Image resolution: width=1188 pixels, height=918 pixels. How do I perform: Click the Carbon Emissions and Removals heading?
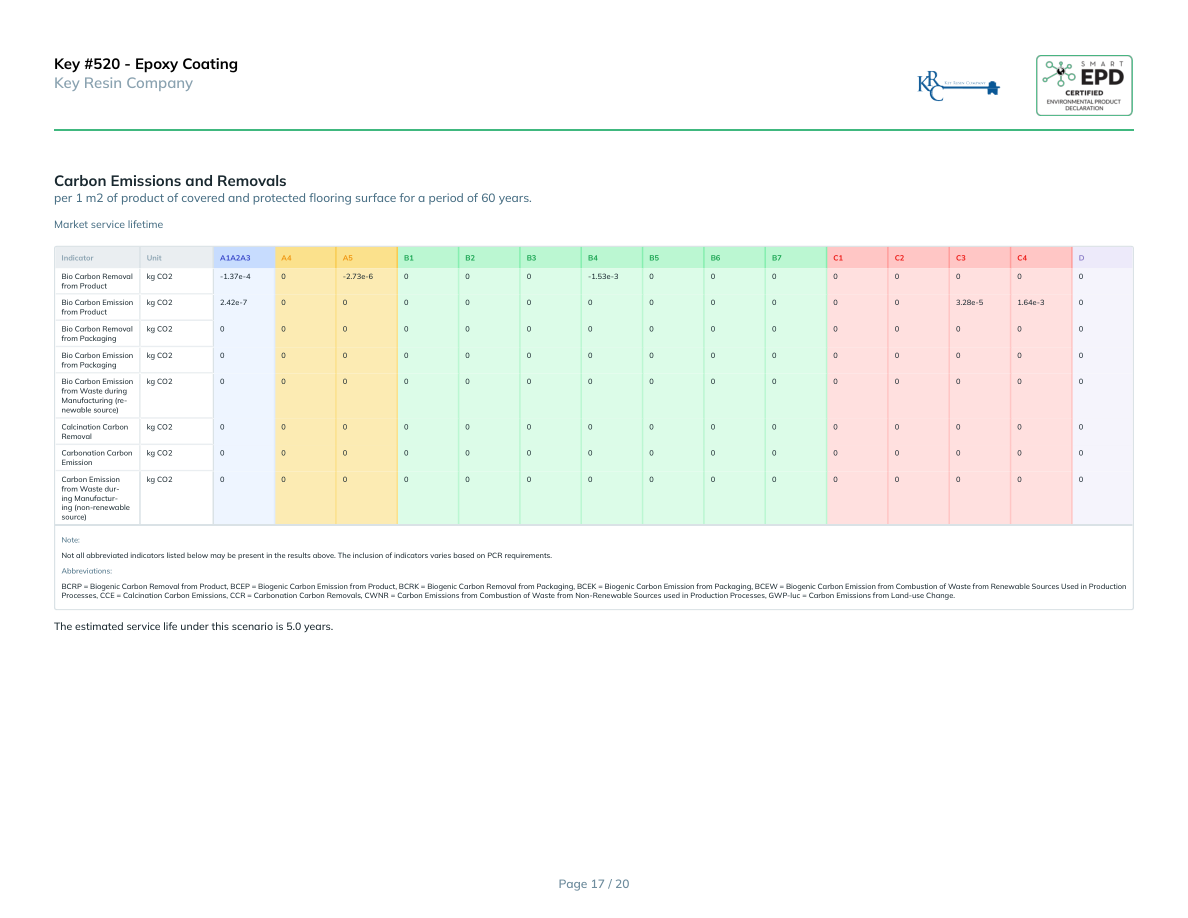[170, 181]
